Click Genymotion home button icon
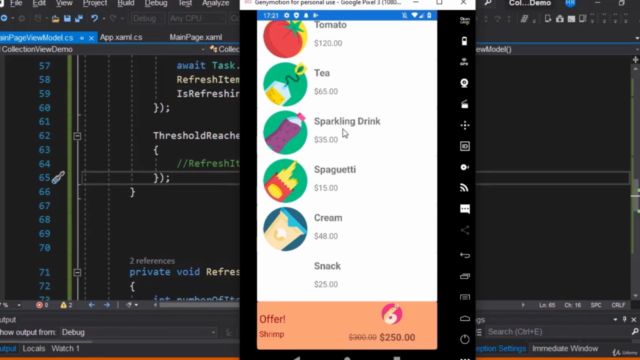 pyautogui.click(x=464, y=318)
